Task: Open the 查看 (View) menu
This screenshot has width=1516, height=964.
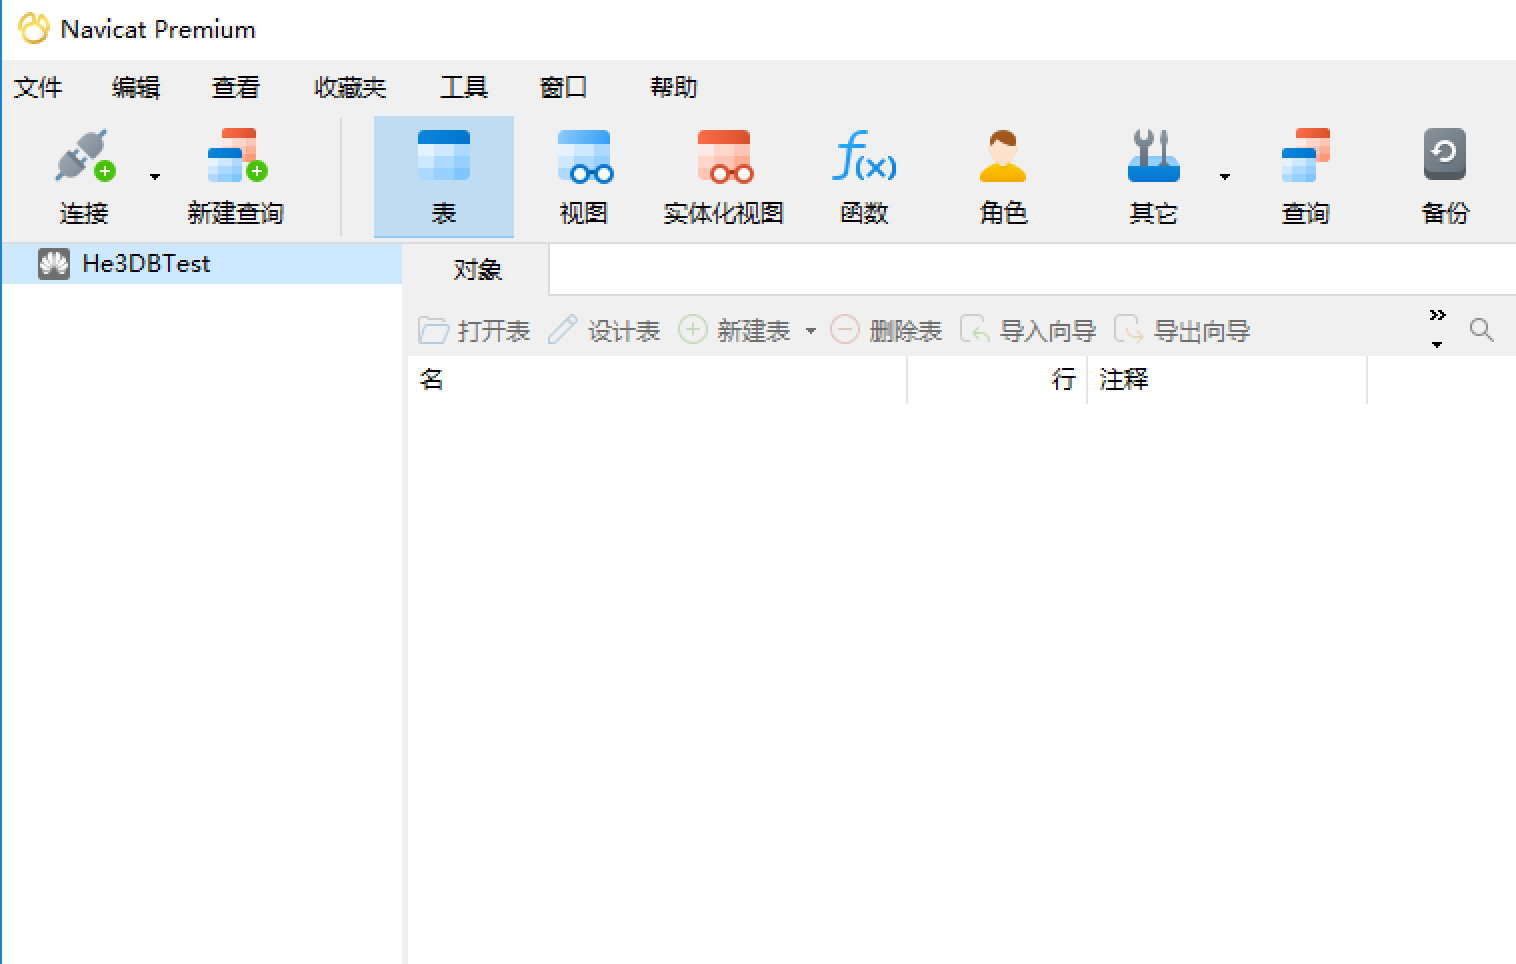Action: pos(236,88)
